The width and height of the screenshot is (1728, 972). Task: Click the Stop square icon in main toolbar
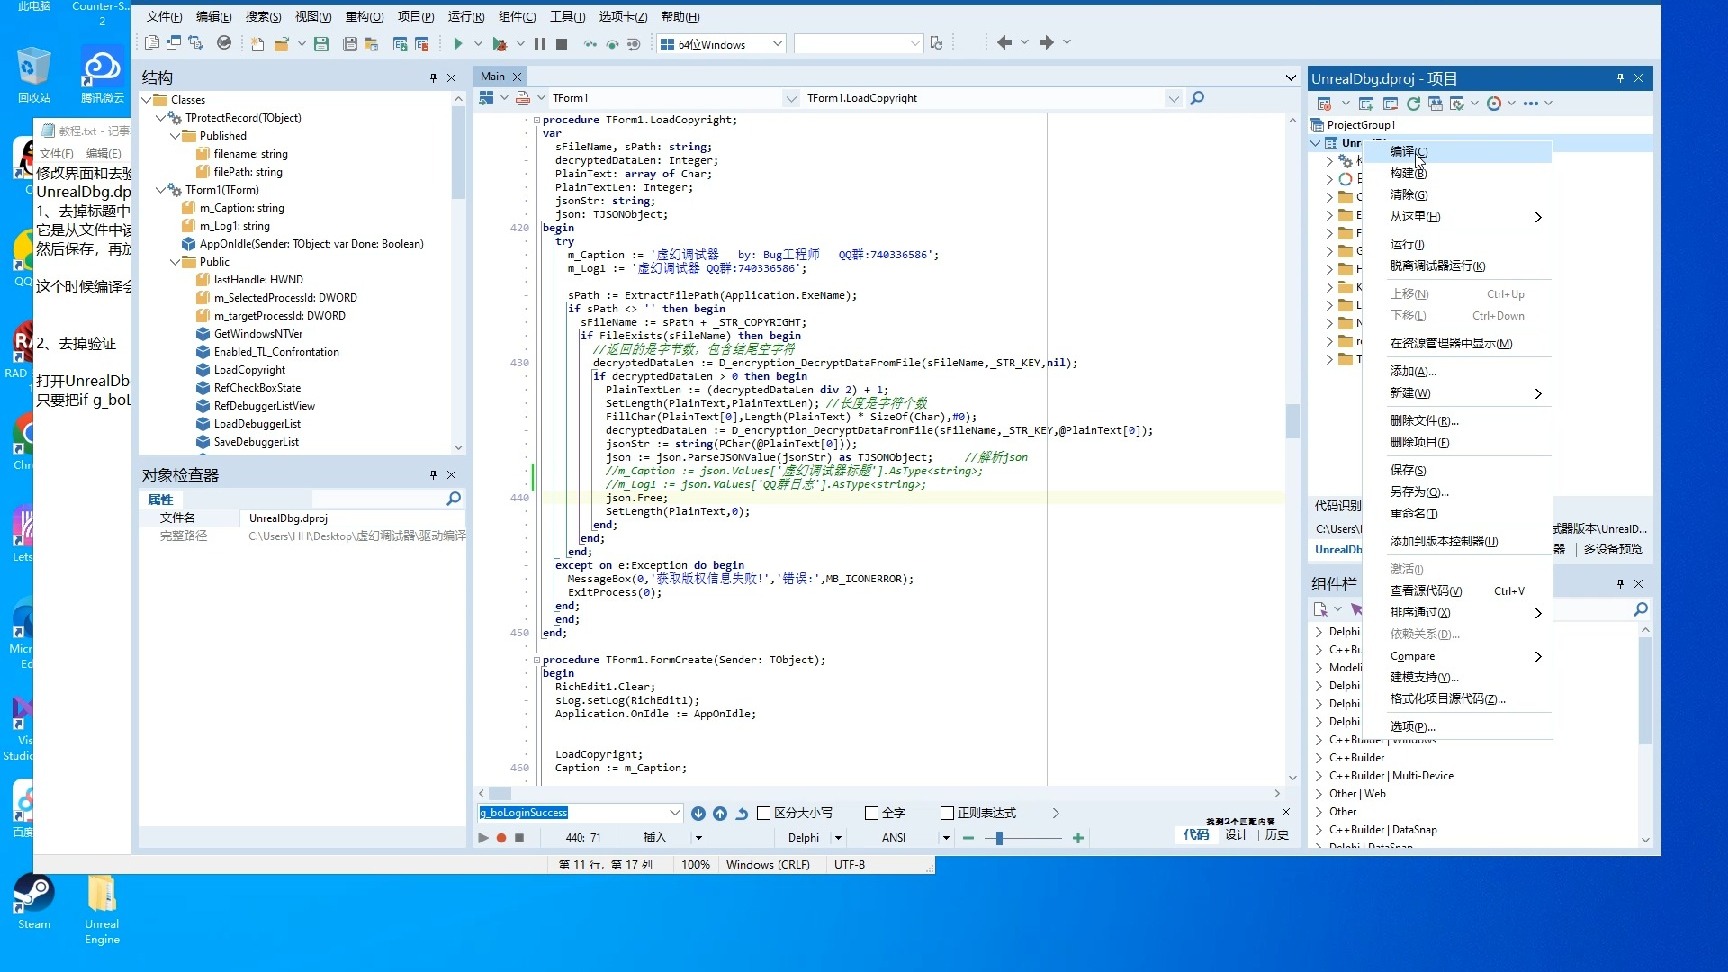(x=562, y=44)
